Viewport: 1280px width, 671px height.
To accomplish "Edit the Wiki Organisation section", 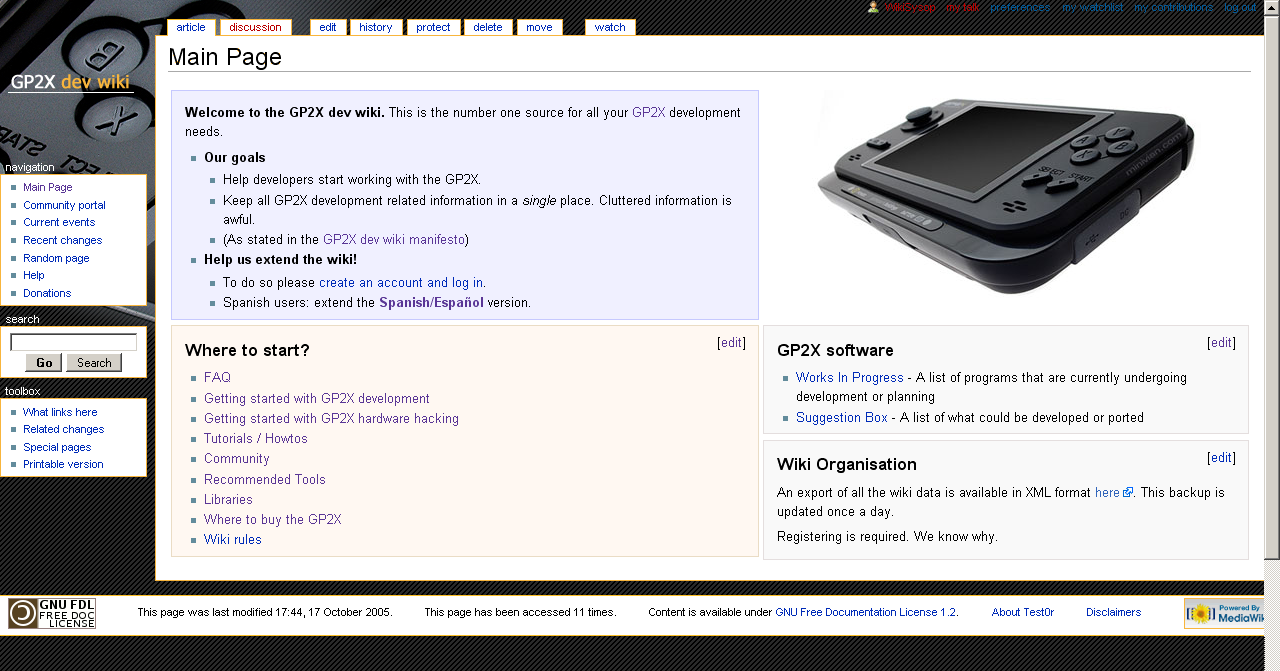I will 1221,458.
